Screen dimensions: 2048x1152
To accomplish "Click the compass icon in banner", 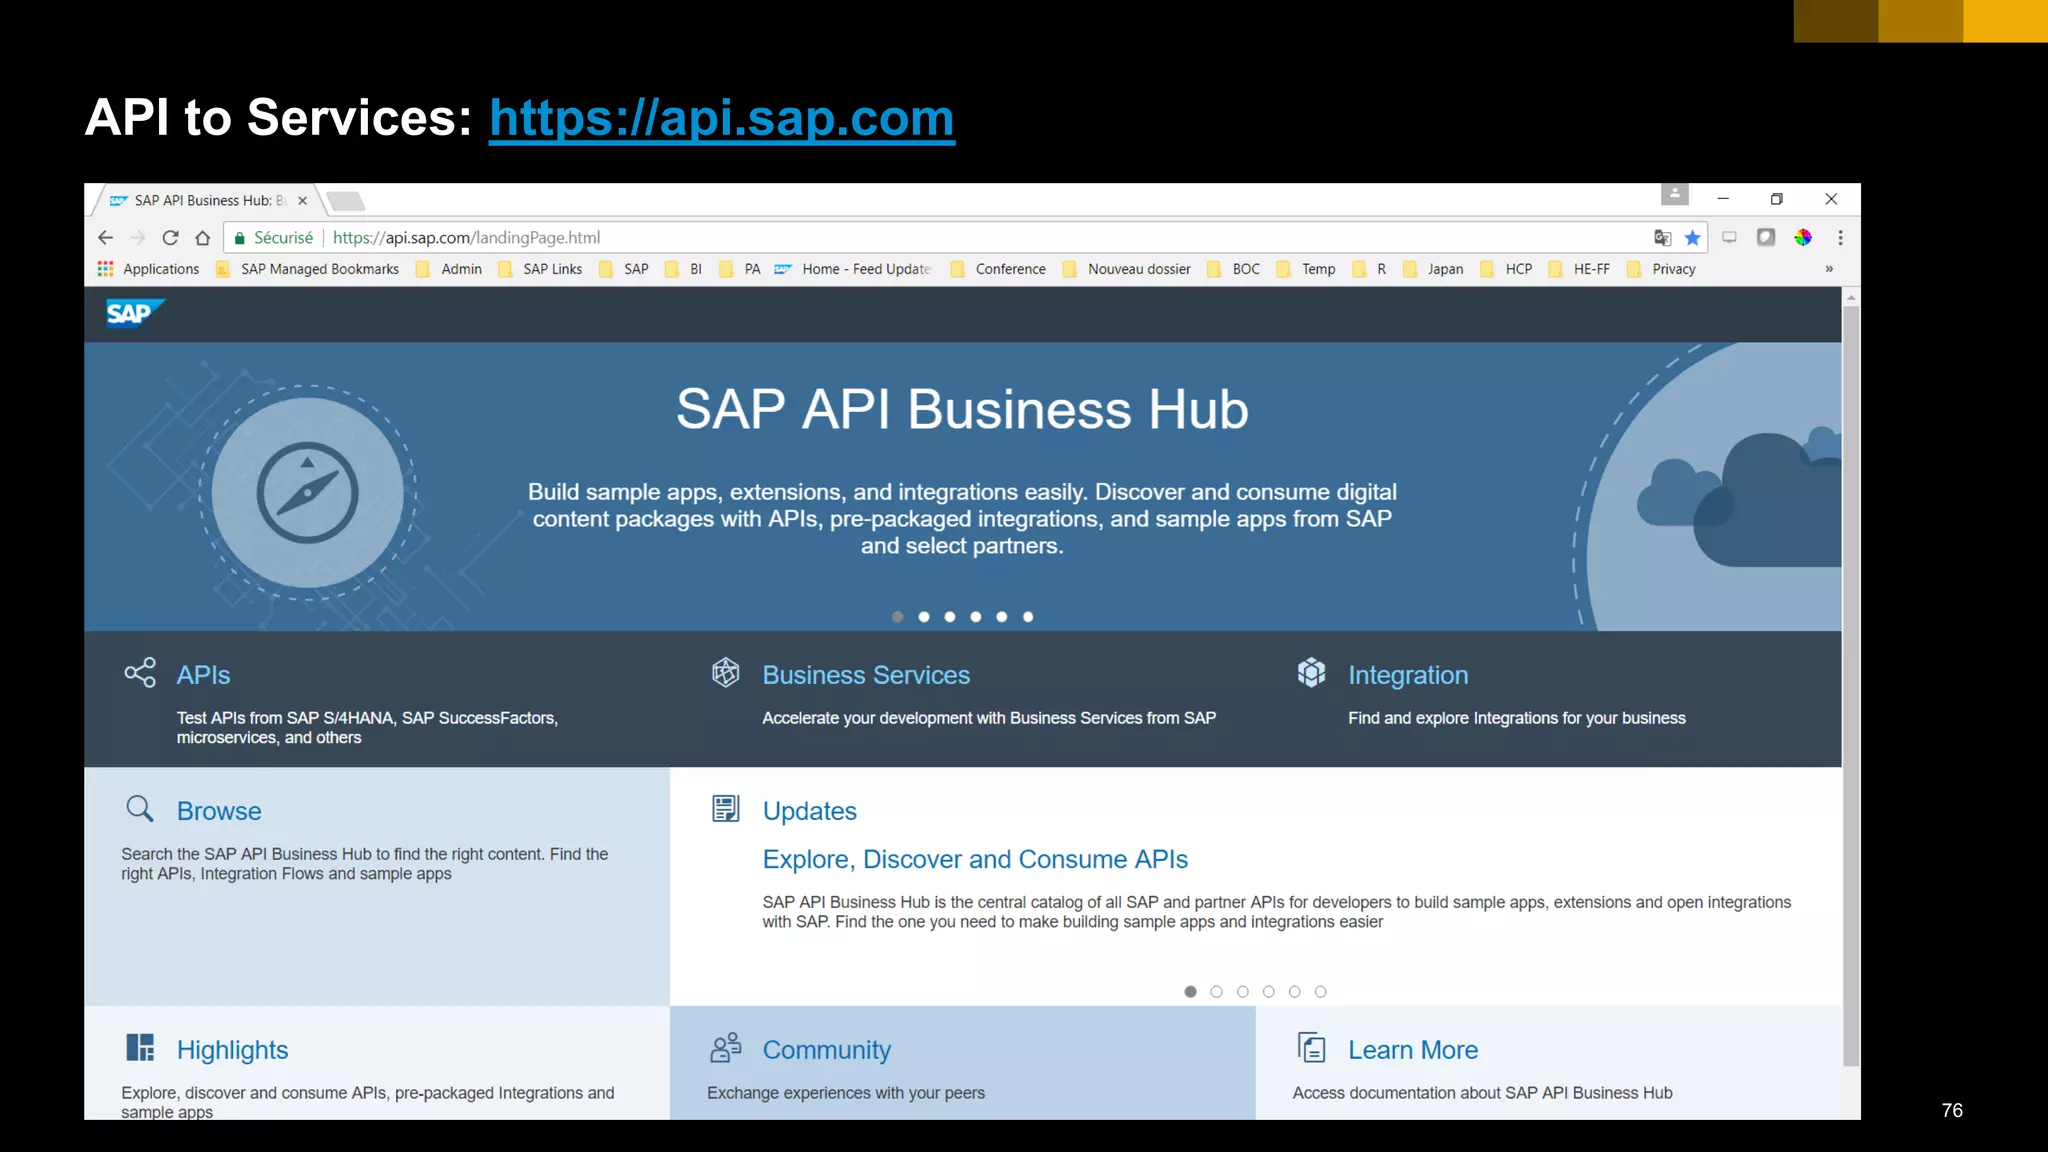I will (307, 492).
